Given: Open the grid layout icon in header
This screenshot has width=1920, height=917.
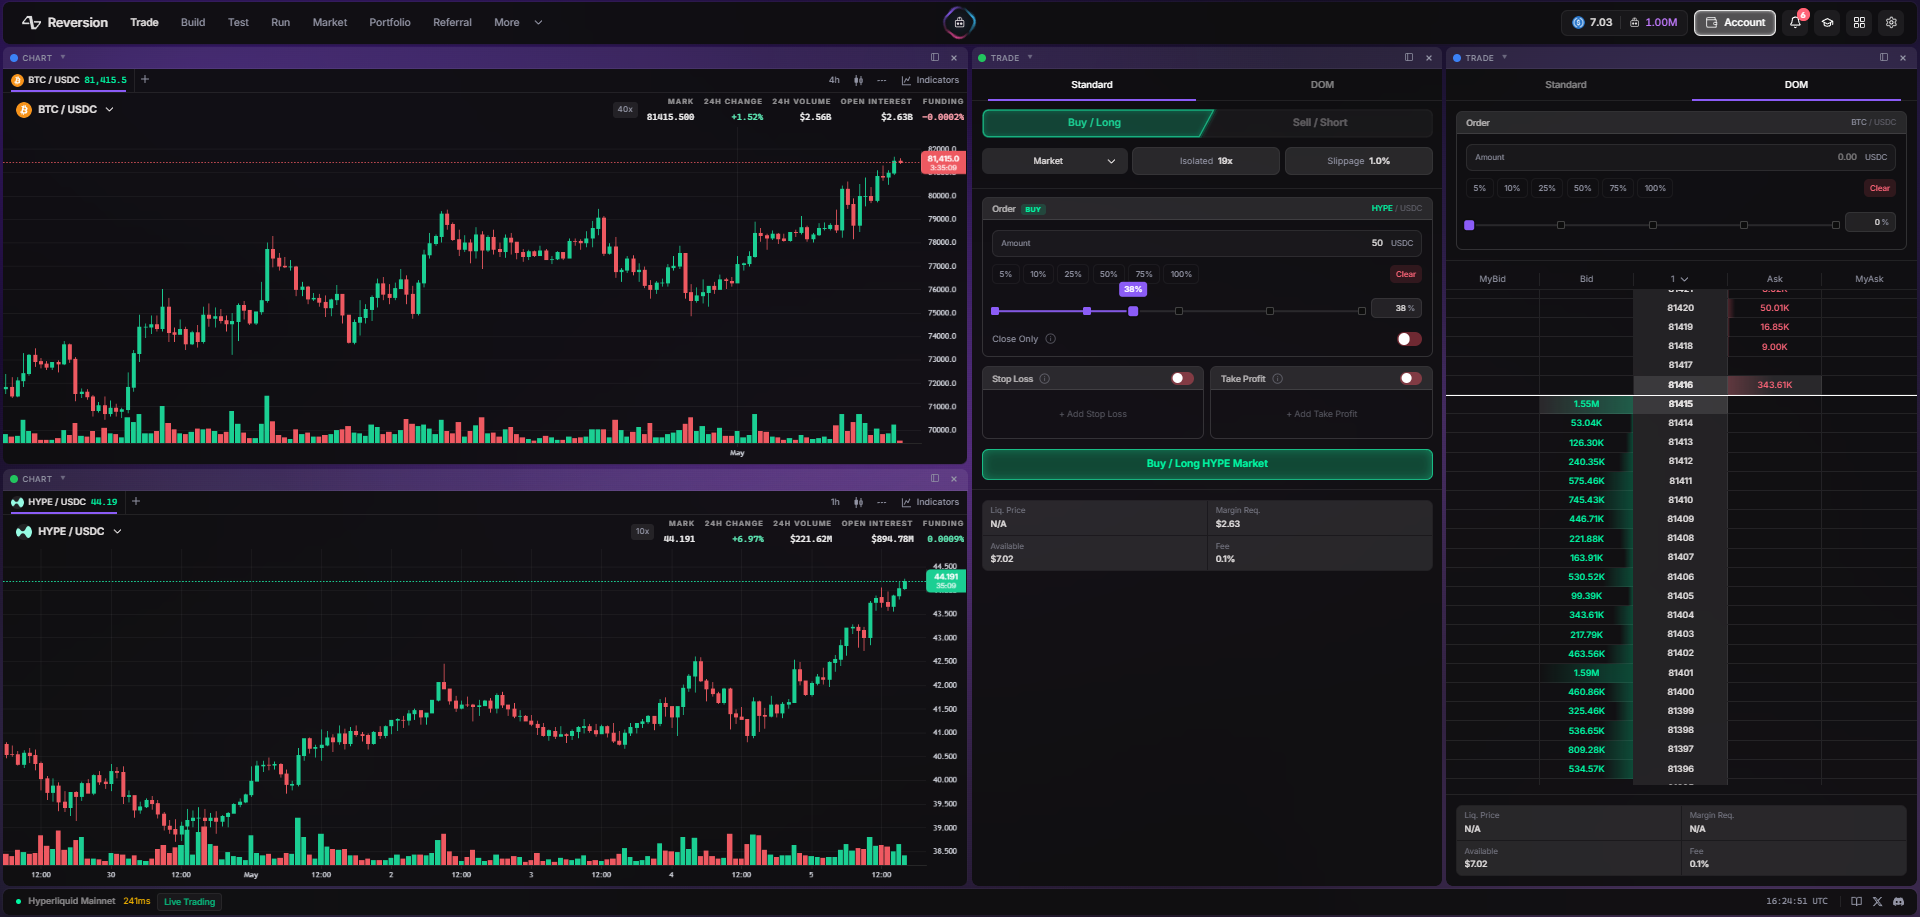Looking at the screenshot, I should 1860,22.
